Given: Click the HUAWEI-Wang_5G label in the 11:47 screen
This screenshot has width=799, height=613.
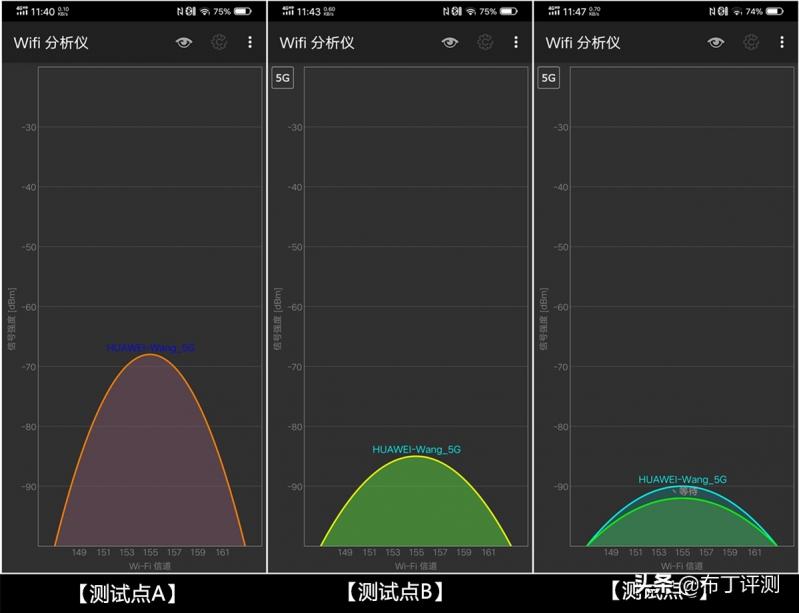Looking at the screenshot, I should (x=682, y=479).
